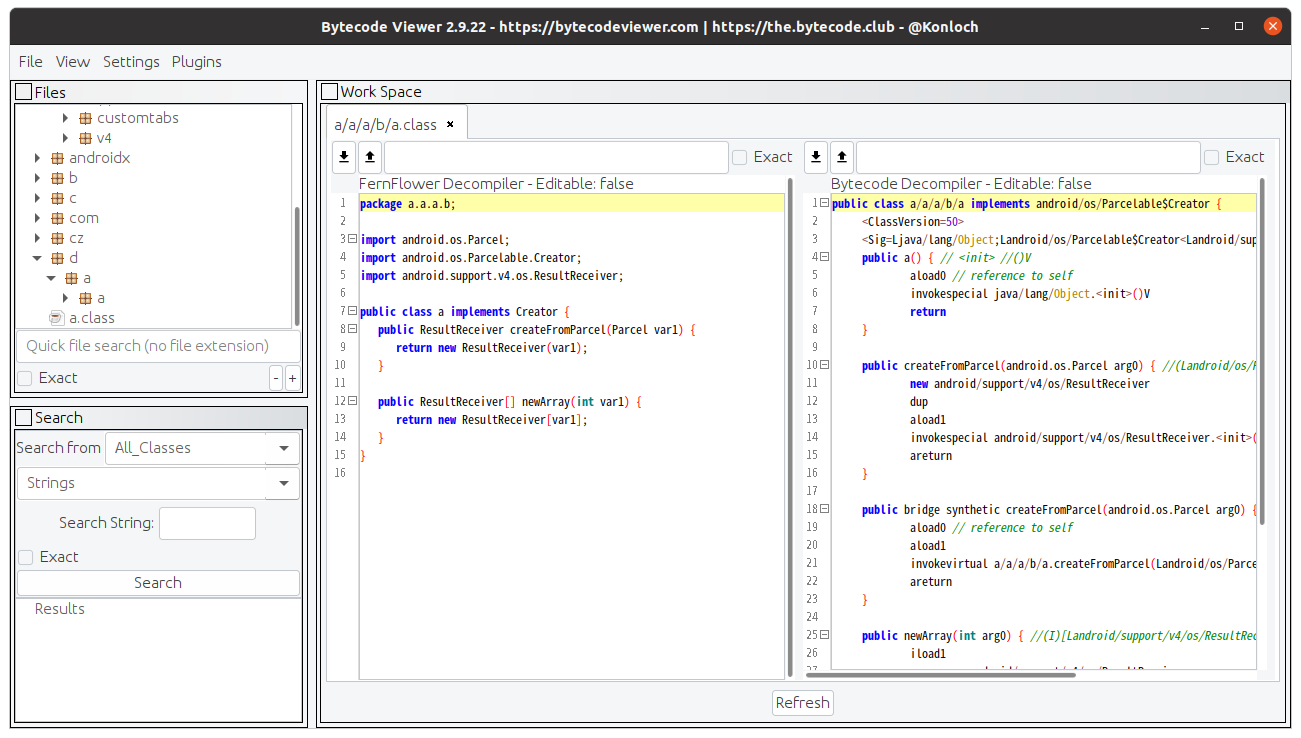Fold newArray at Bytecode line 25
Viewport: 1301px width, 738px height.
(825, 635)
